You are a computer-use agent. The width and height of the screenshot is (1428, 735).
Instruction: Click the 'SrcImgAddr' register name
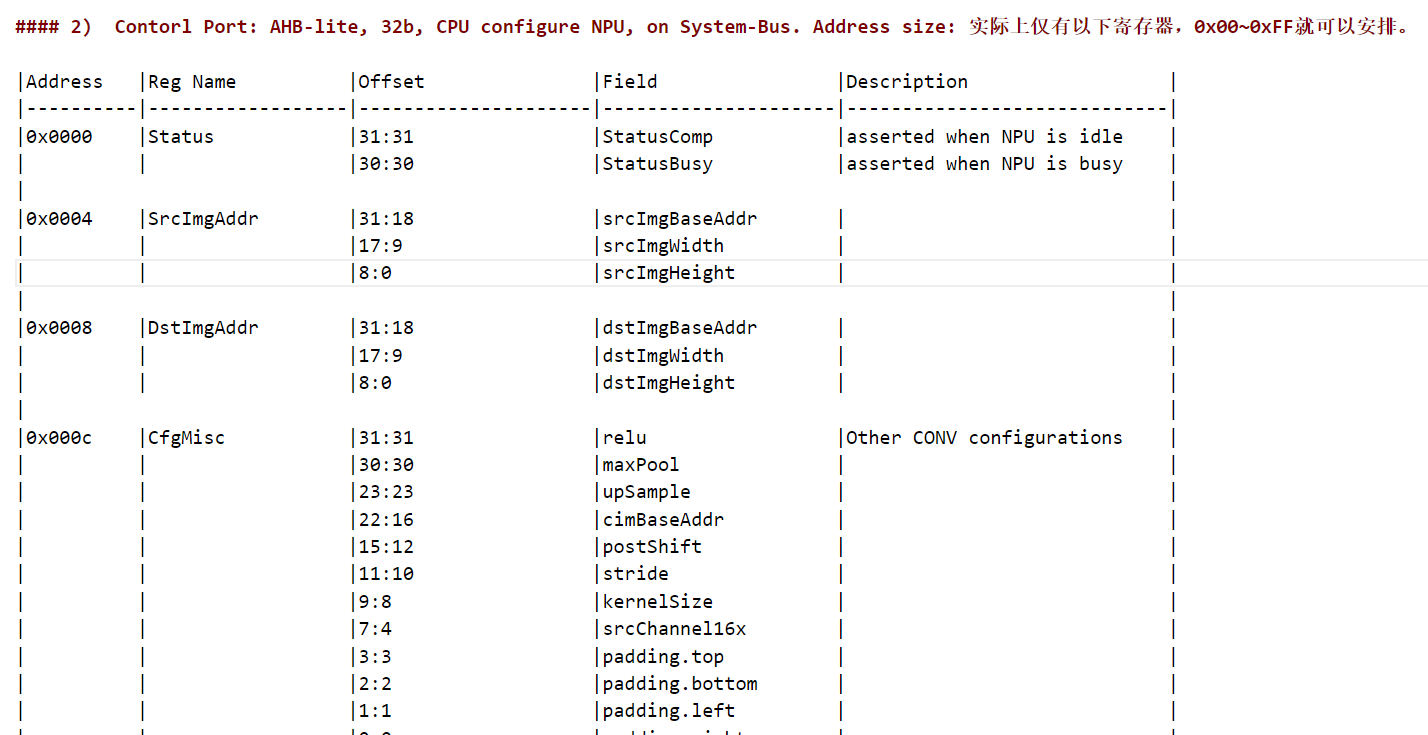coord(203,219)
